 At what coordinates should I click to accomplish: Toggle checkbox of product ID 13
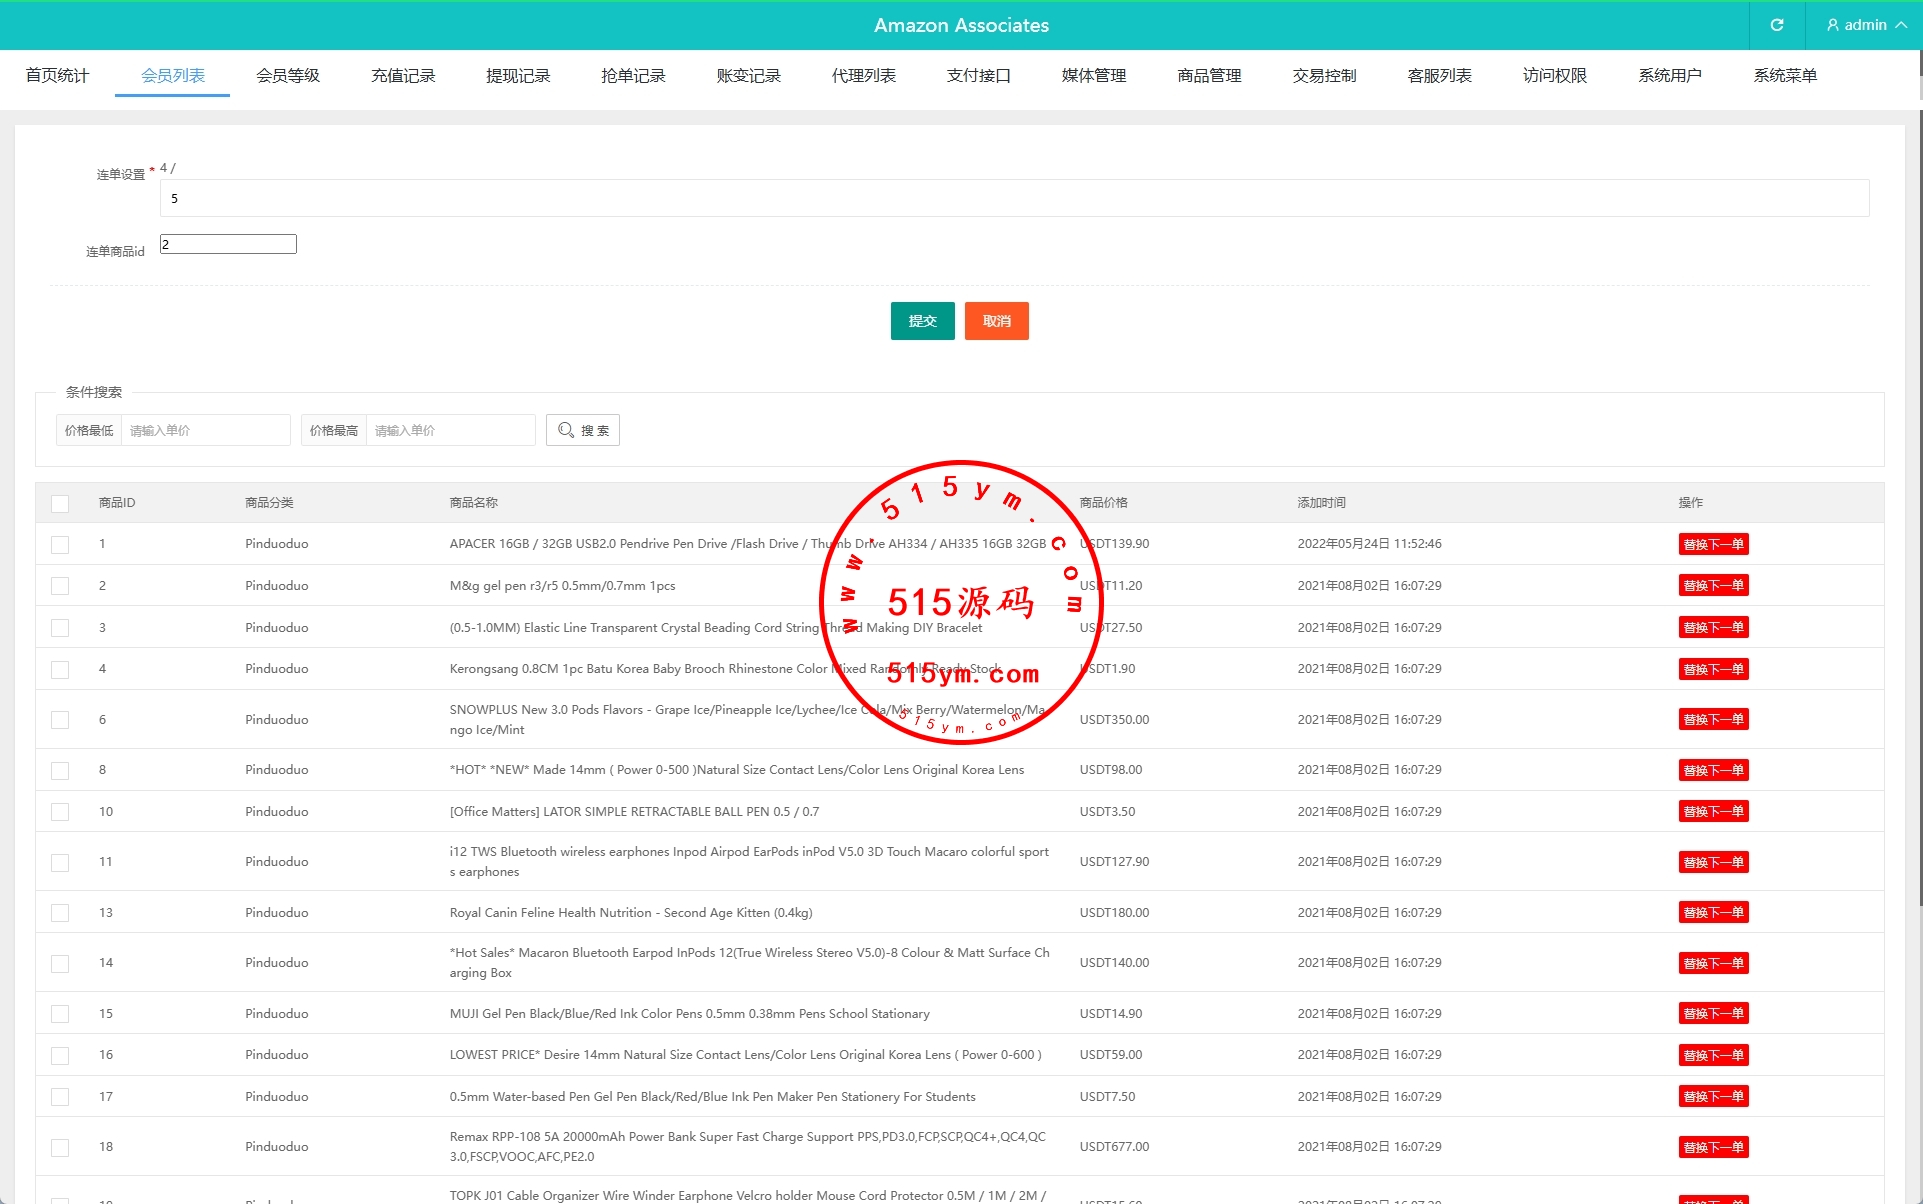60,913
